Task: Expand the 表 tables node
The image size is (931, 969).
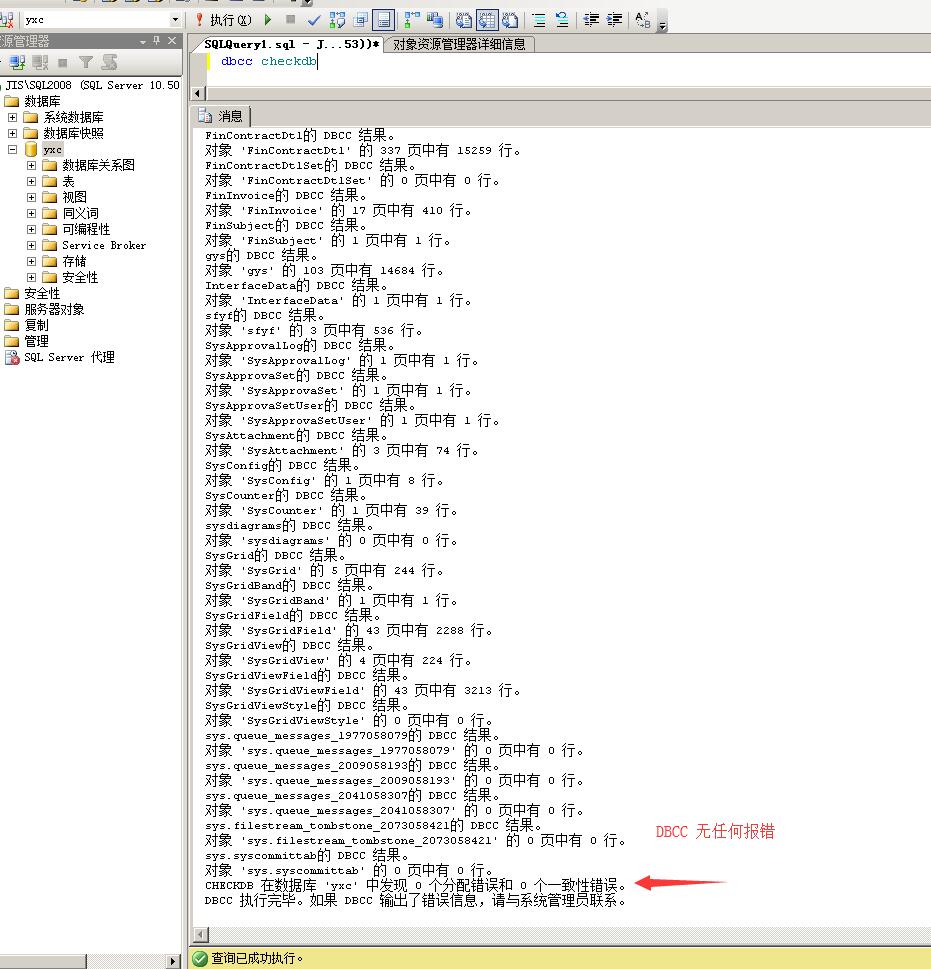Action: [32, 181]
